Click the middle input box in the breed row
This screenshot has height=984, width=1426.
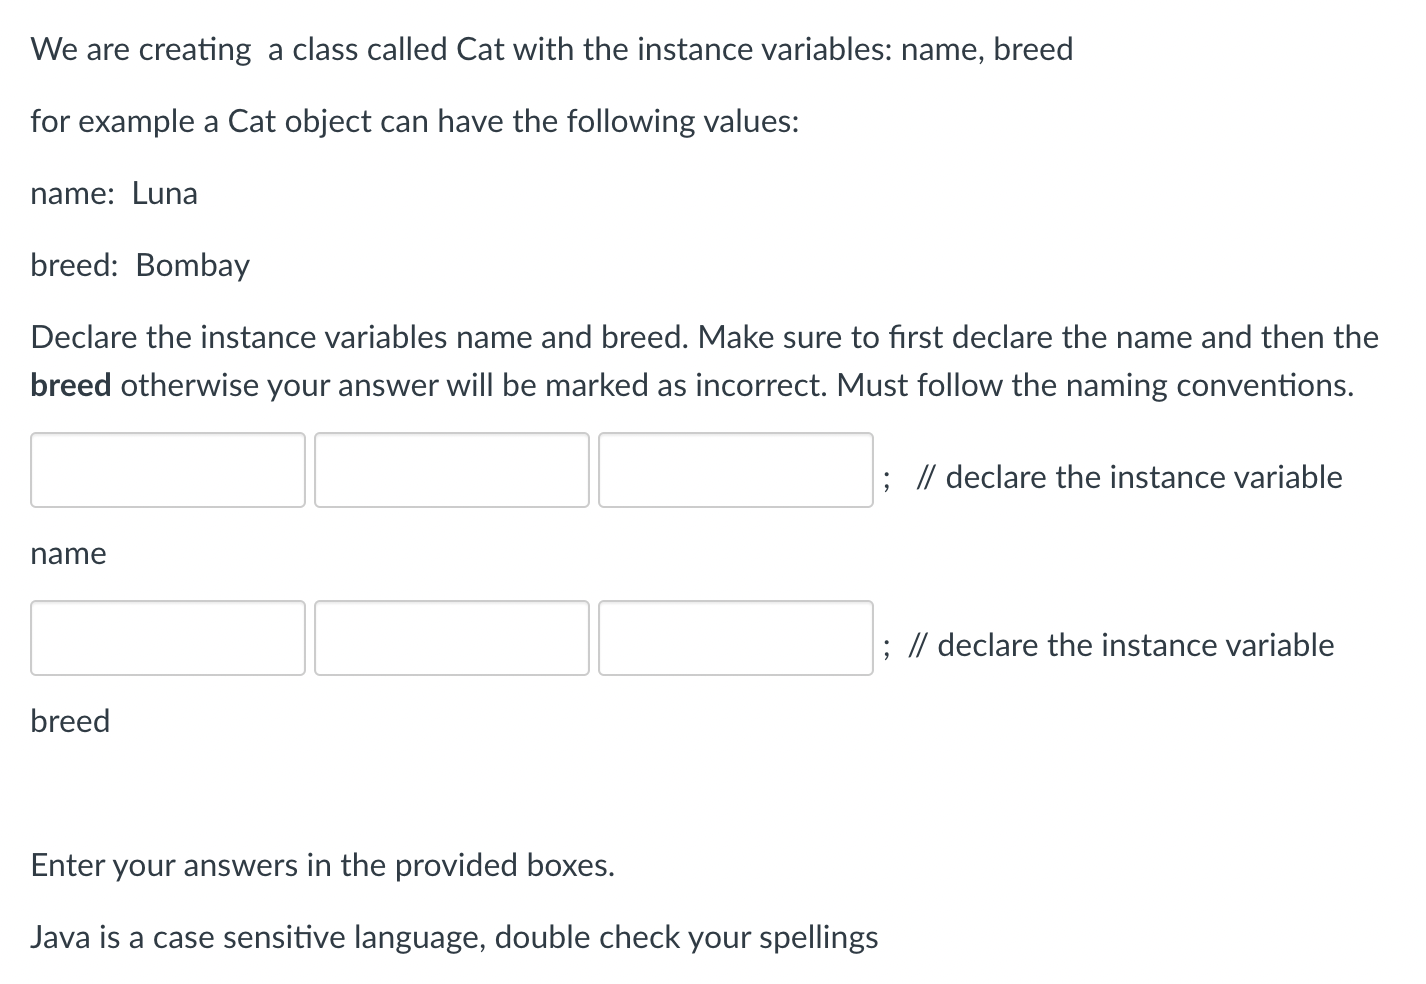[x=451, y=638]
